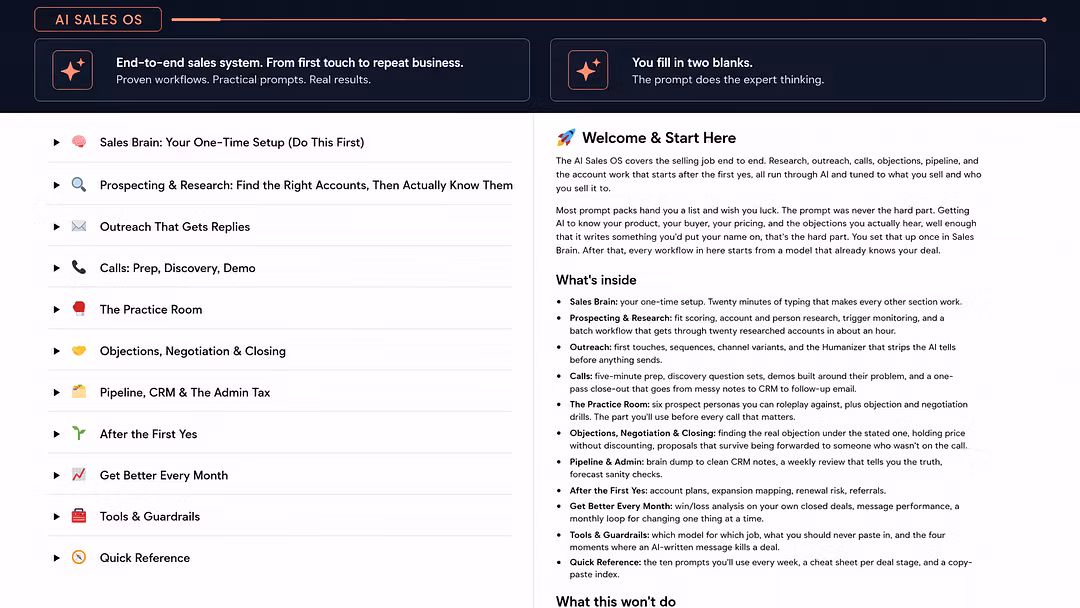The image size is (1080, 608).
Task: Click the orange progress line at top
Action: (x=609, y=19)
